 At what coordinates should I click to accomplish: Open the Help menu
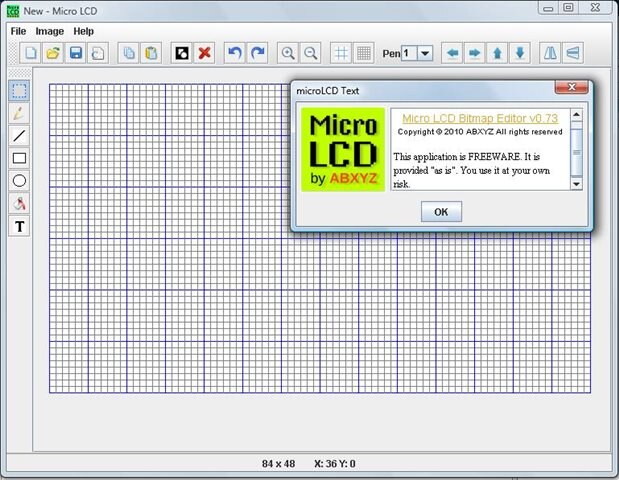84,31
